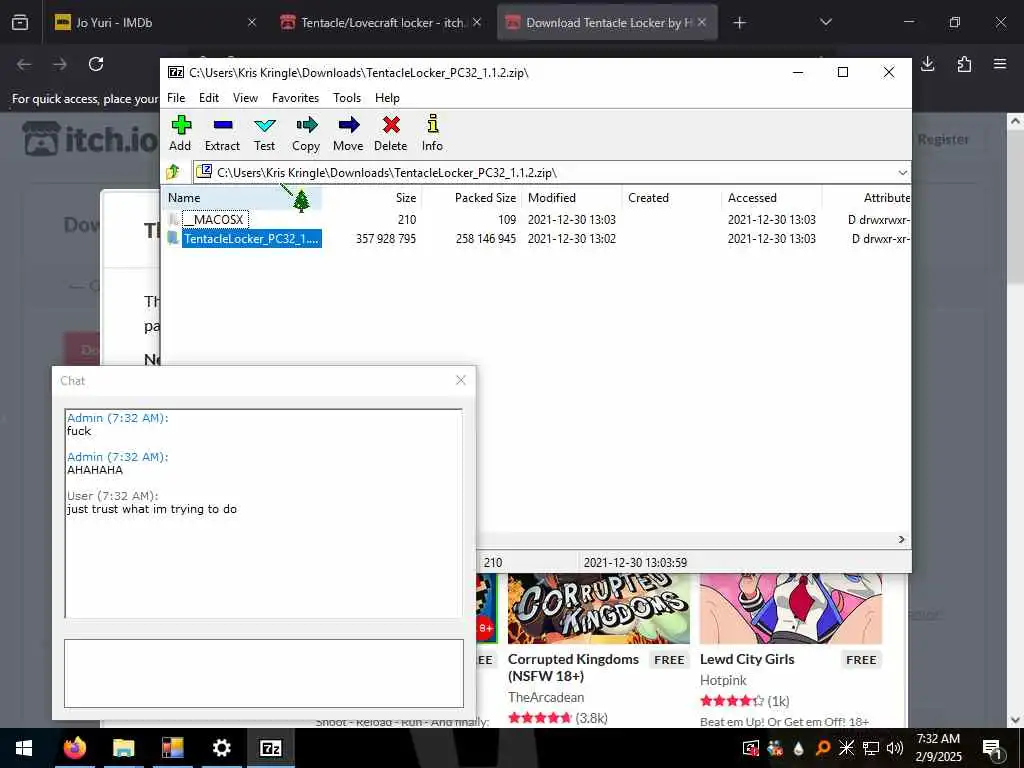Viewport: 1024px width, 768px height.
Task: Click the volume speaker tray icon
Action: coord(895,748)
